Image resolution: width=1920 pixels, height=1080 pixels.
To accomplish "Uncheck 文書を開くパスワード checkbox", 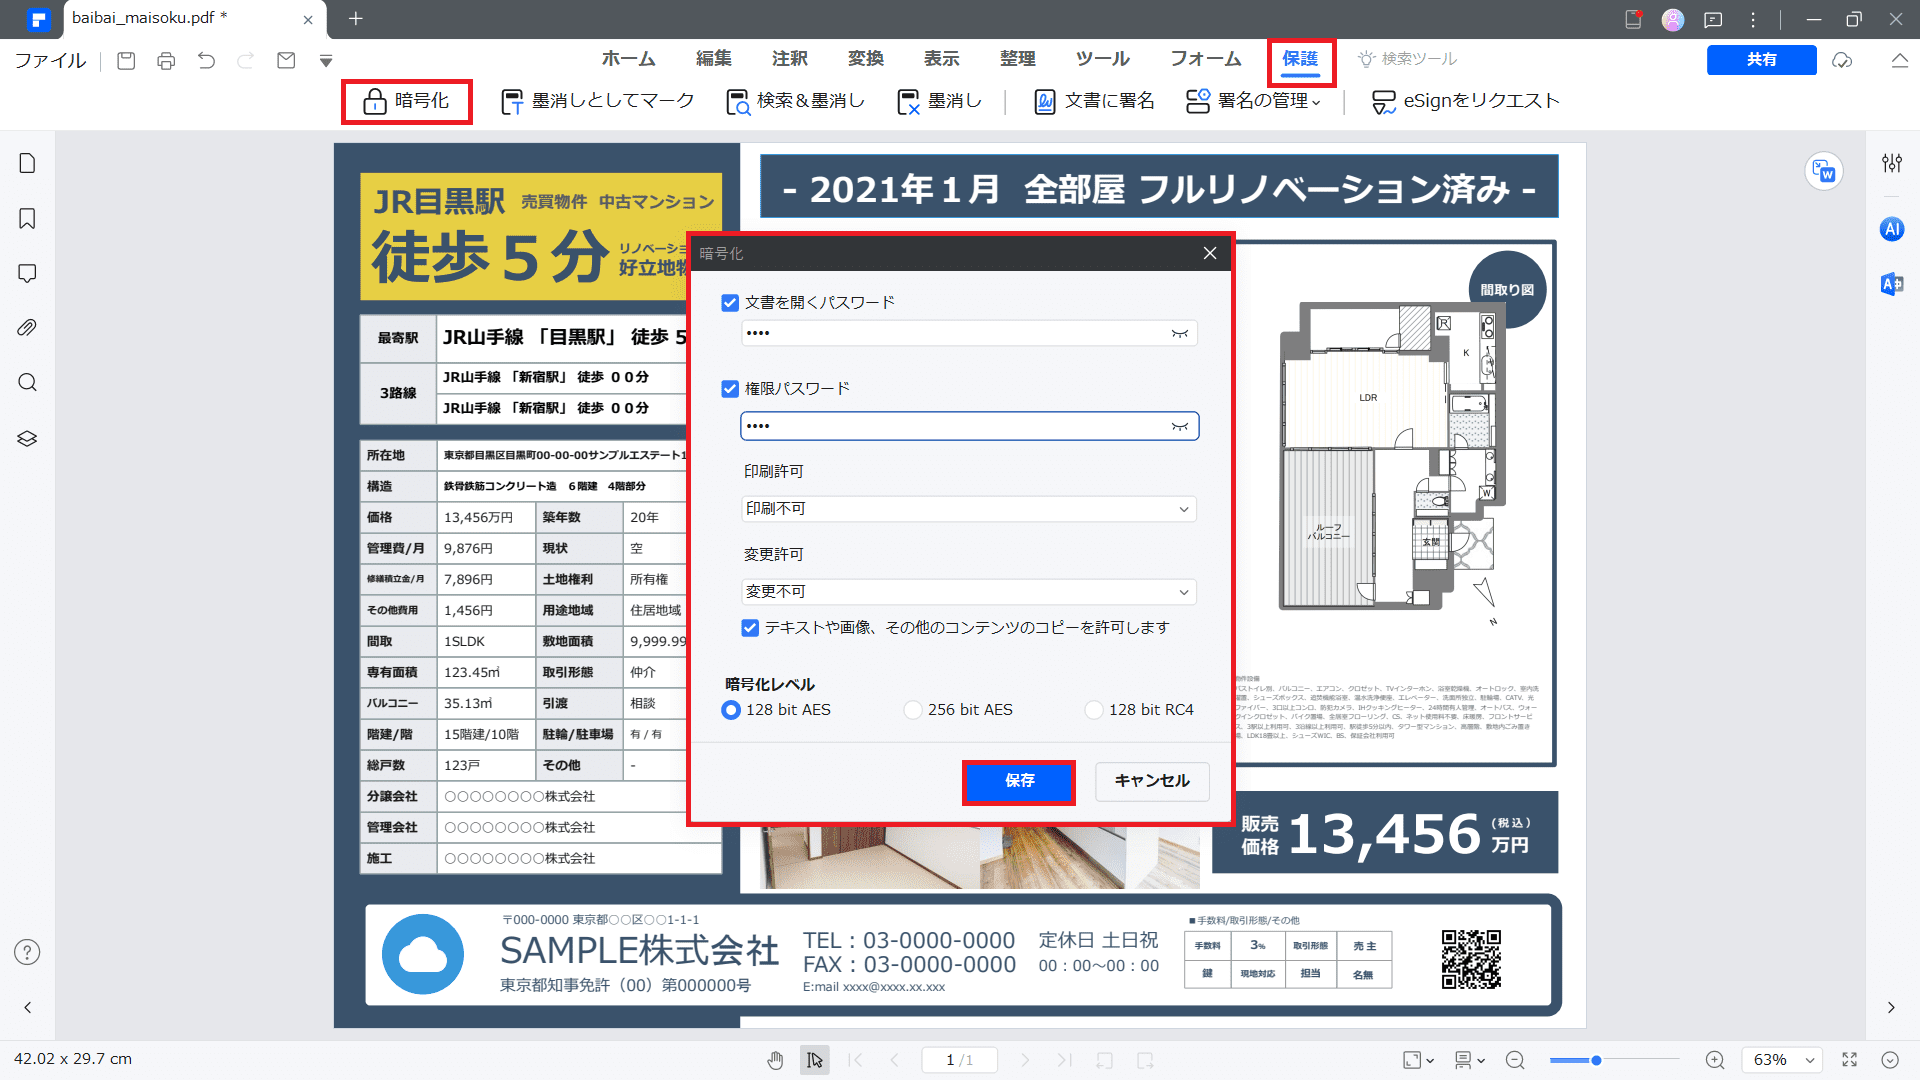I will tap(730, 303).
